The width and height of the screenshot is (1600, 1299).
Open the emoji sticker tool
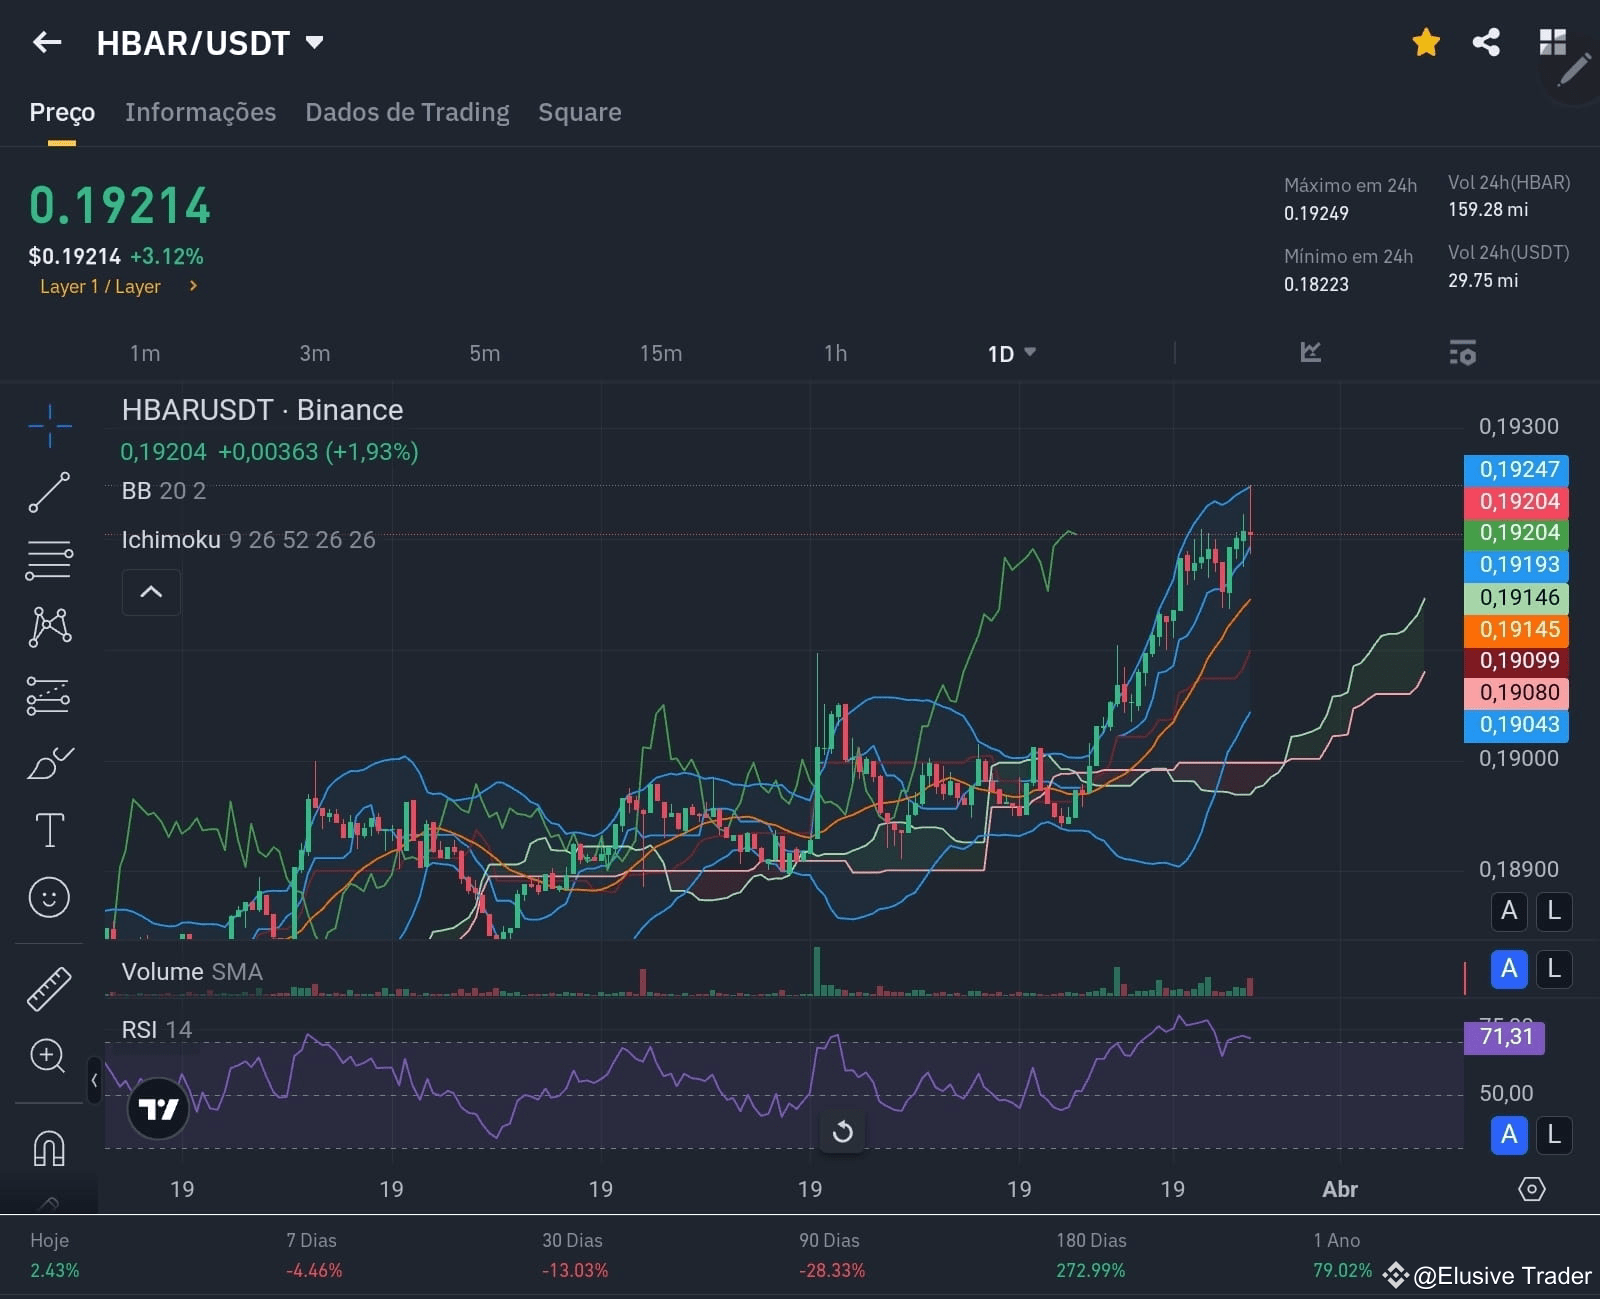(x=49, y=897)
